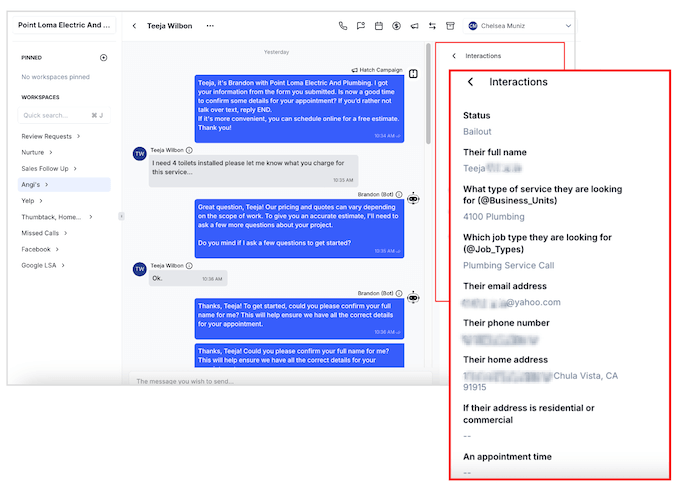Click the phone call icon
680x488 pixels.
(x=343, y=26)
